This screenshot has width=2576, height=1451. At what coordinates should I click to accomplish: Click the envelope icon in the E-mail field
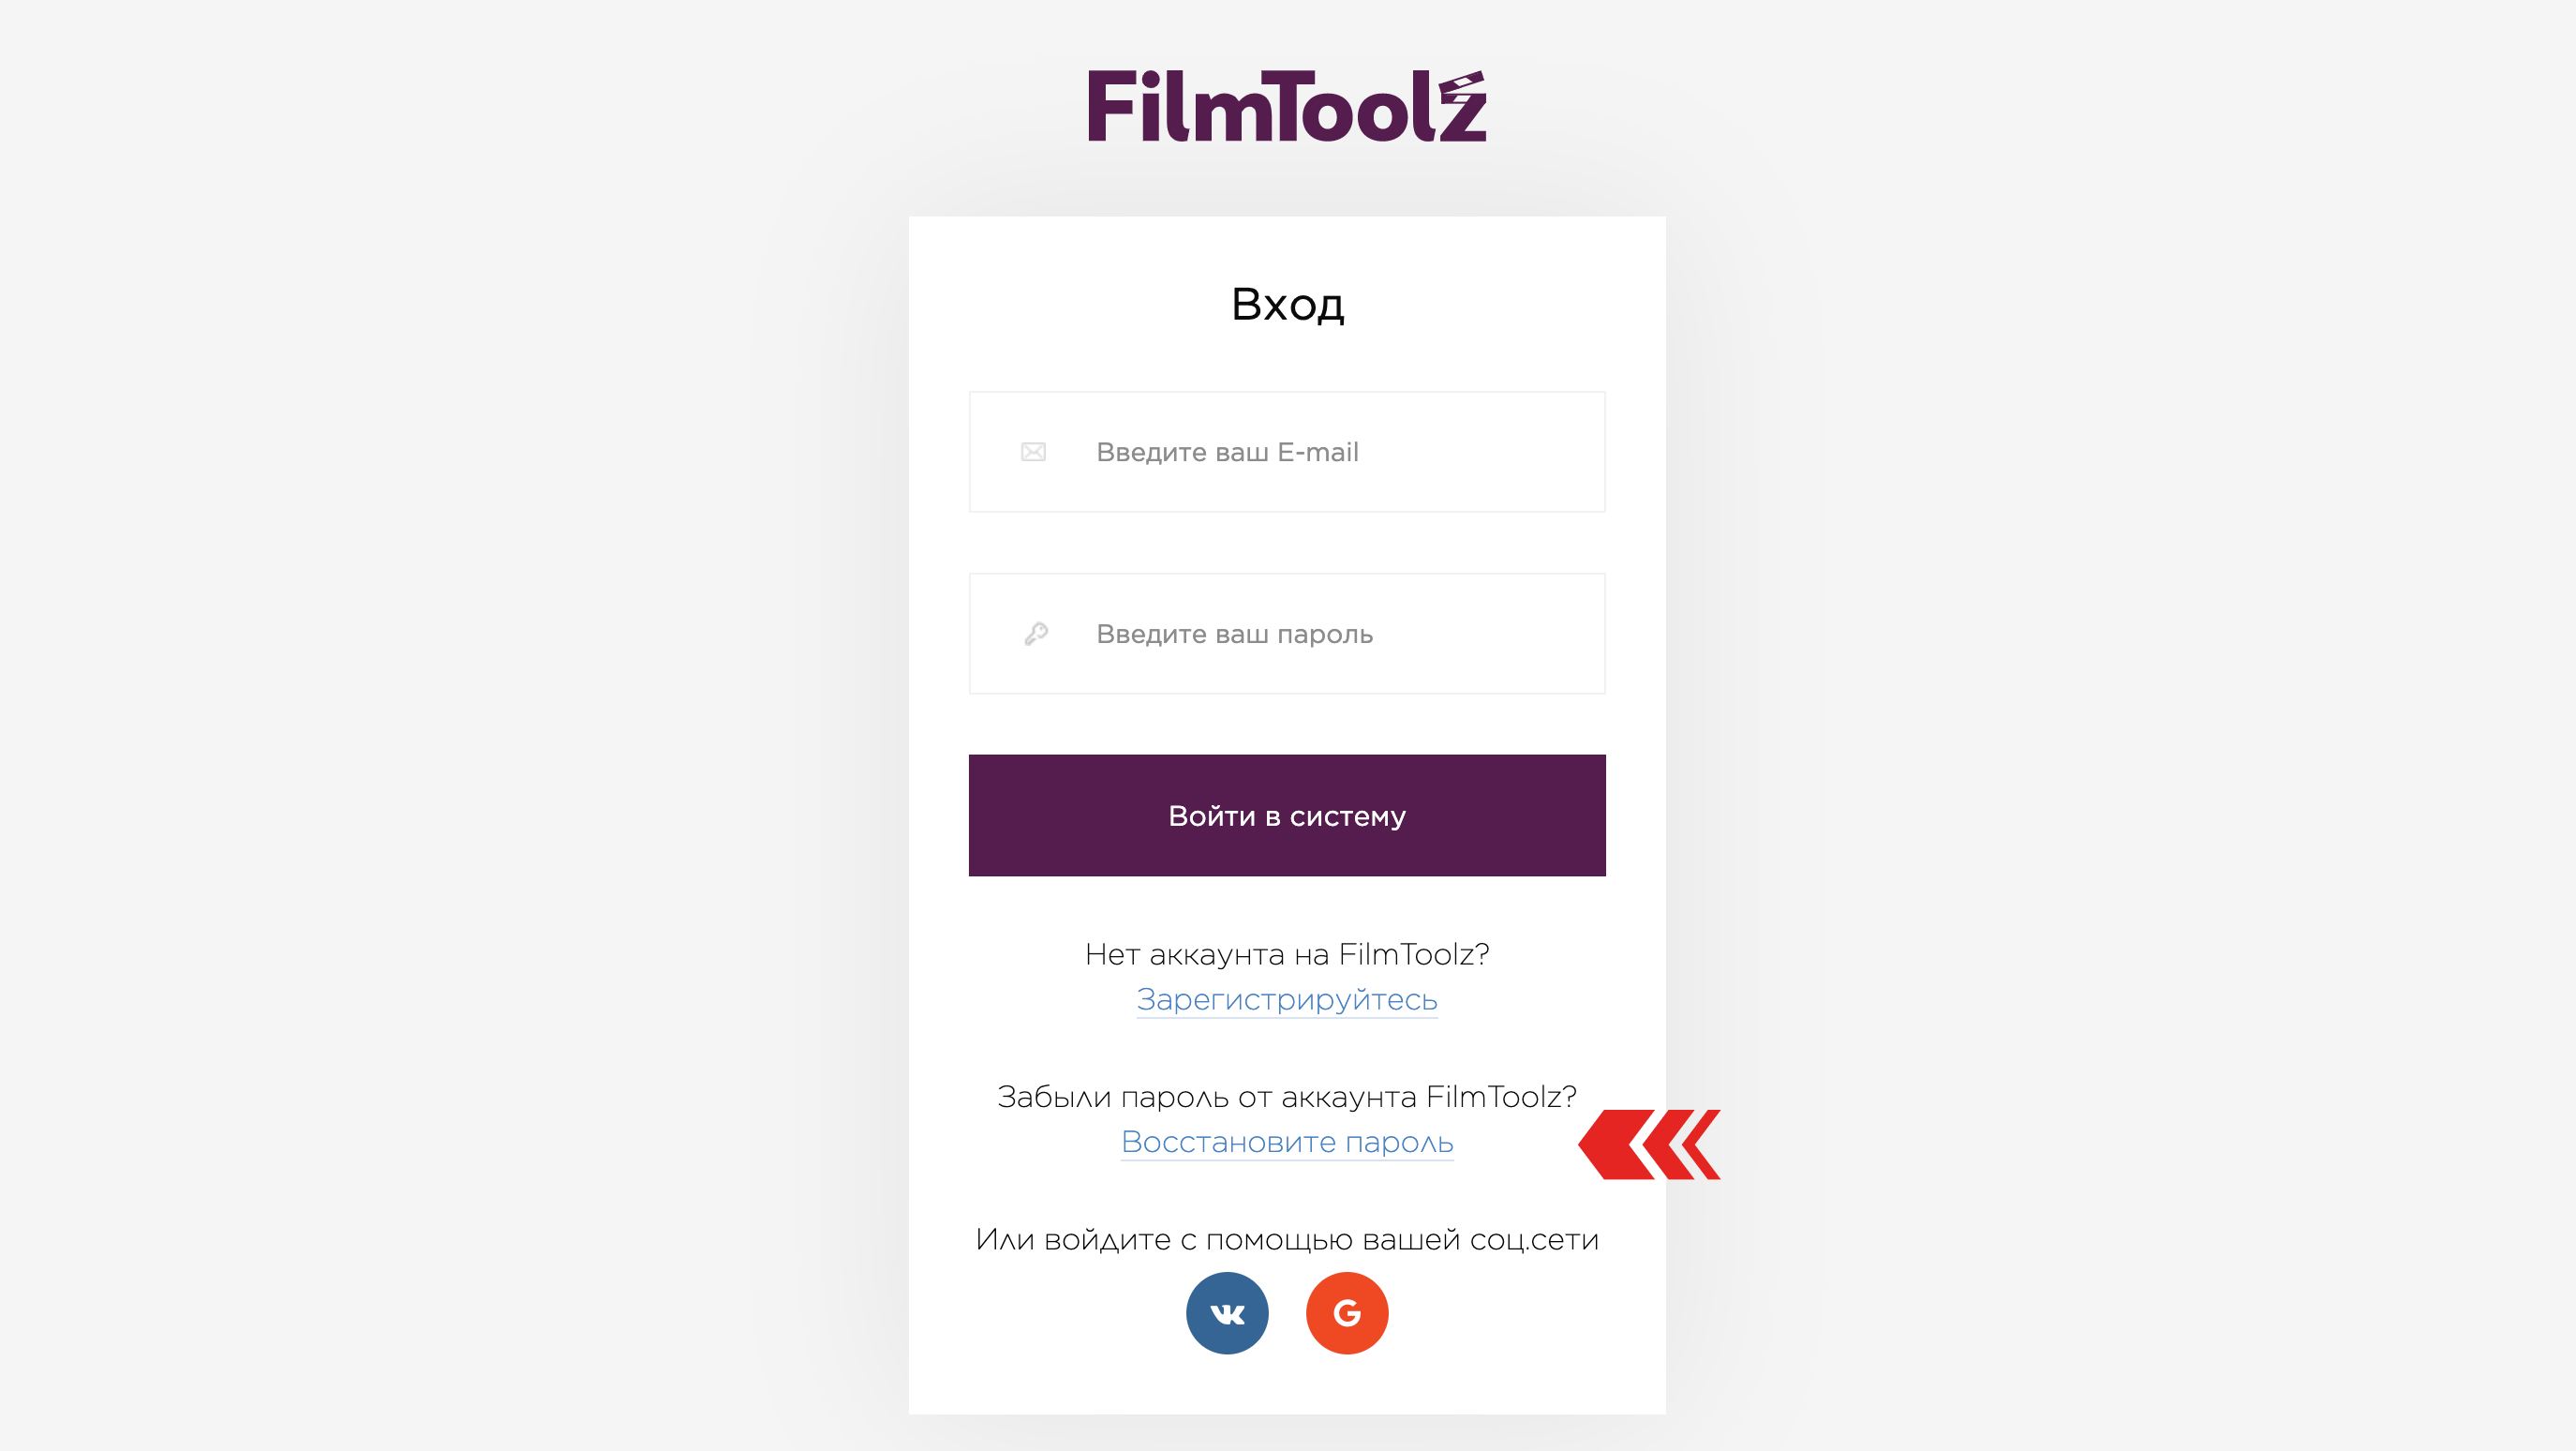(x=1033, y=452)
